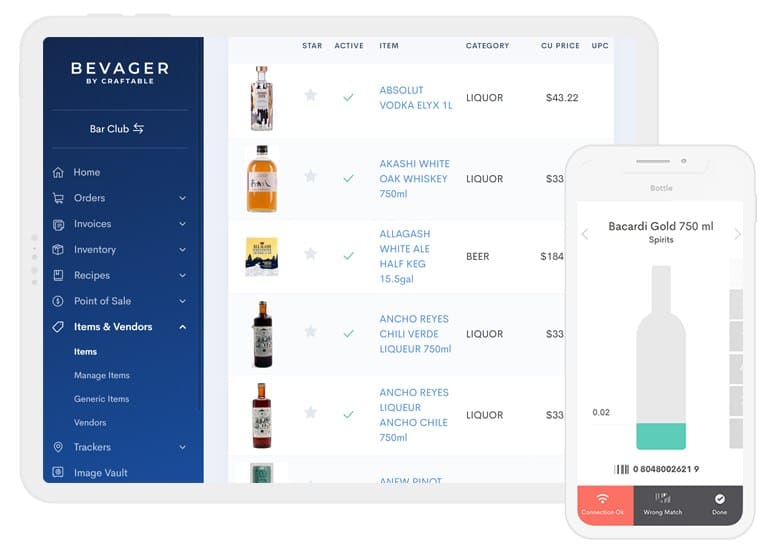Image resolution: width=775 pixels, height=555 pixels.
Task: Open the ABSOLUT VODKA ELYX 1L item link
Action: pos(416,98)
